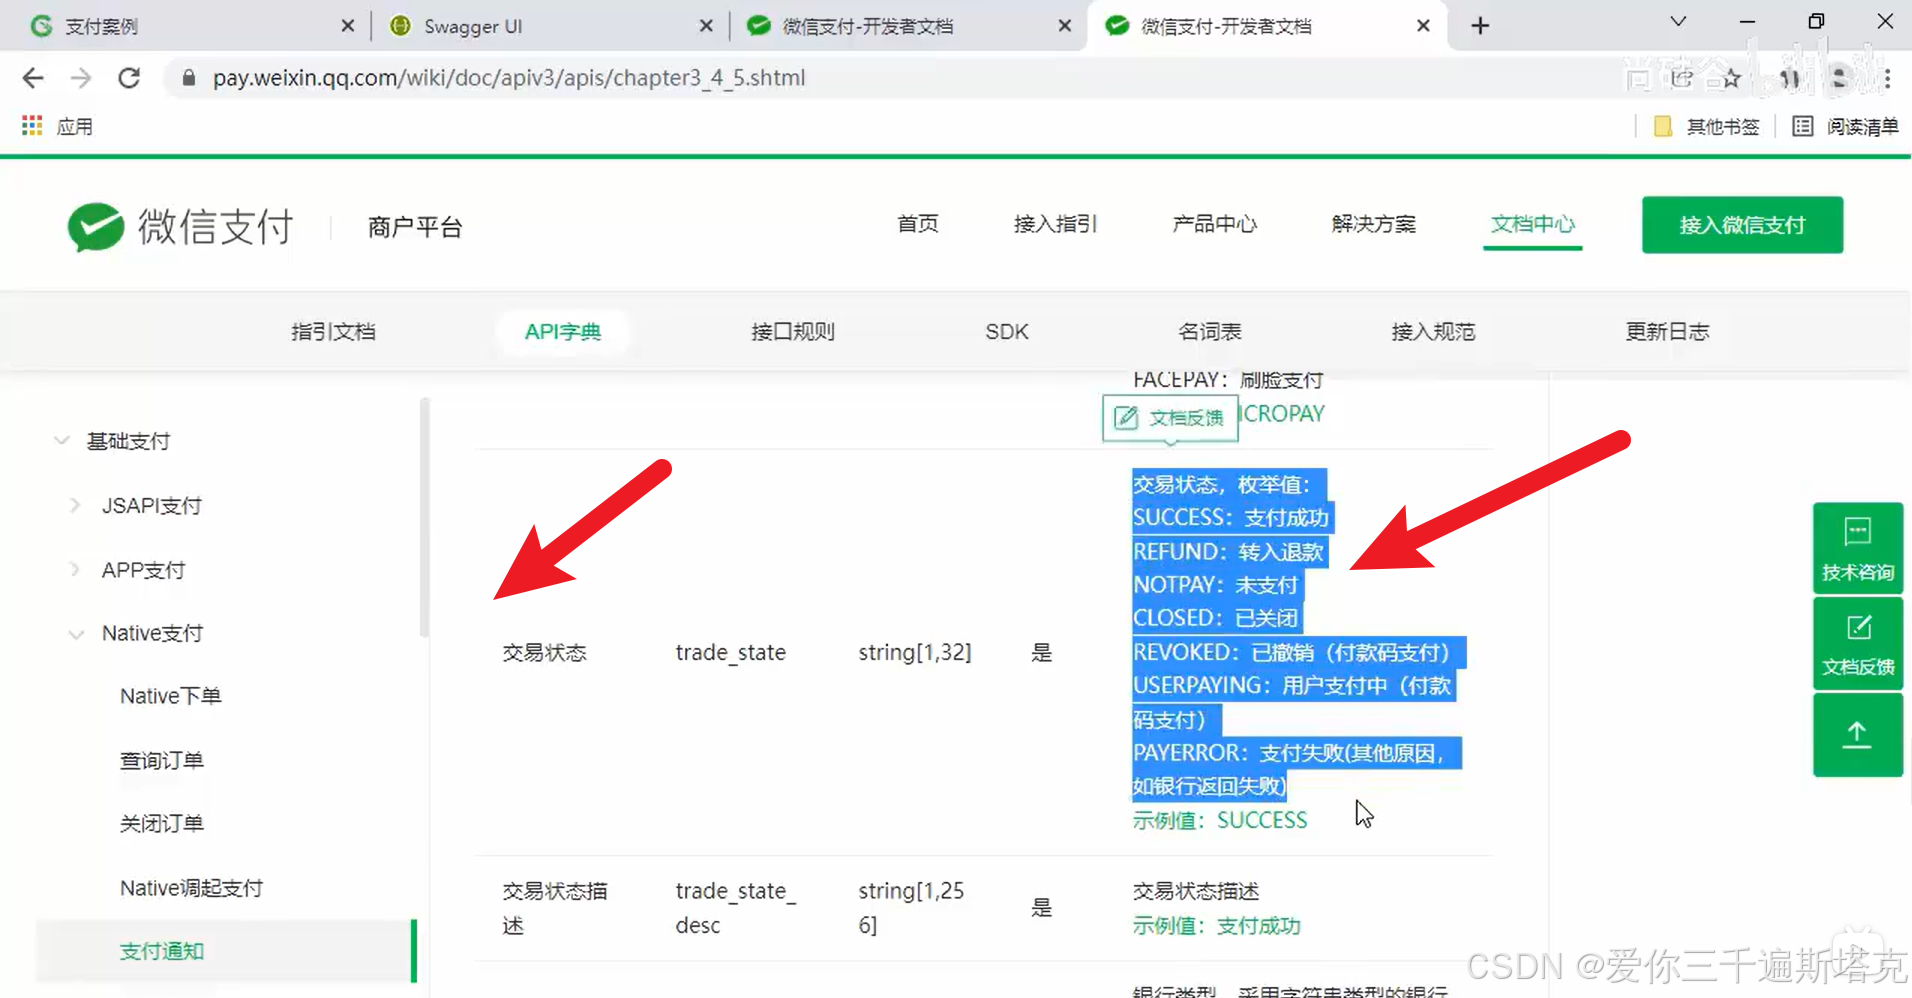Click the WeChat Pay logo
Screen dimensions: 1912x998
180,227
